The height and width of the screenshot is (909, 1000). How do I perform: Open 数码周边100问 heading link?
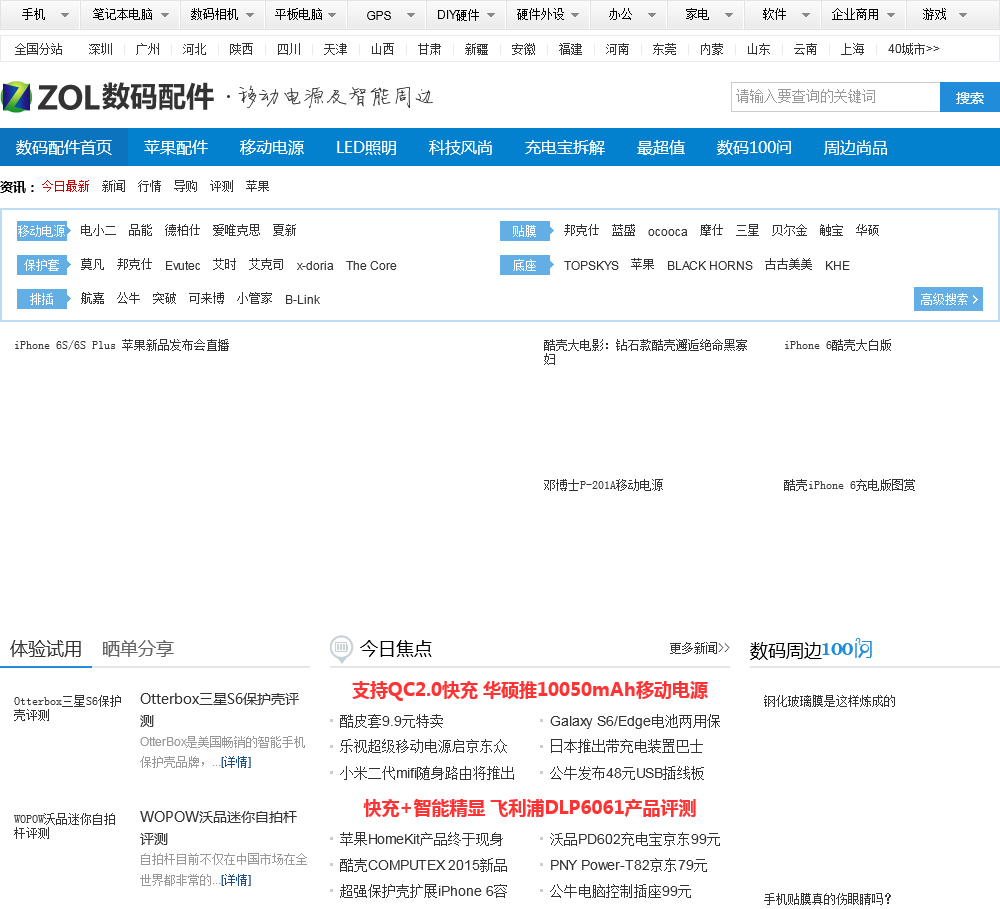[x=811, y=649]
